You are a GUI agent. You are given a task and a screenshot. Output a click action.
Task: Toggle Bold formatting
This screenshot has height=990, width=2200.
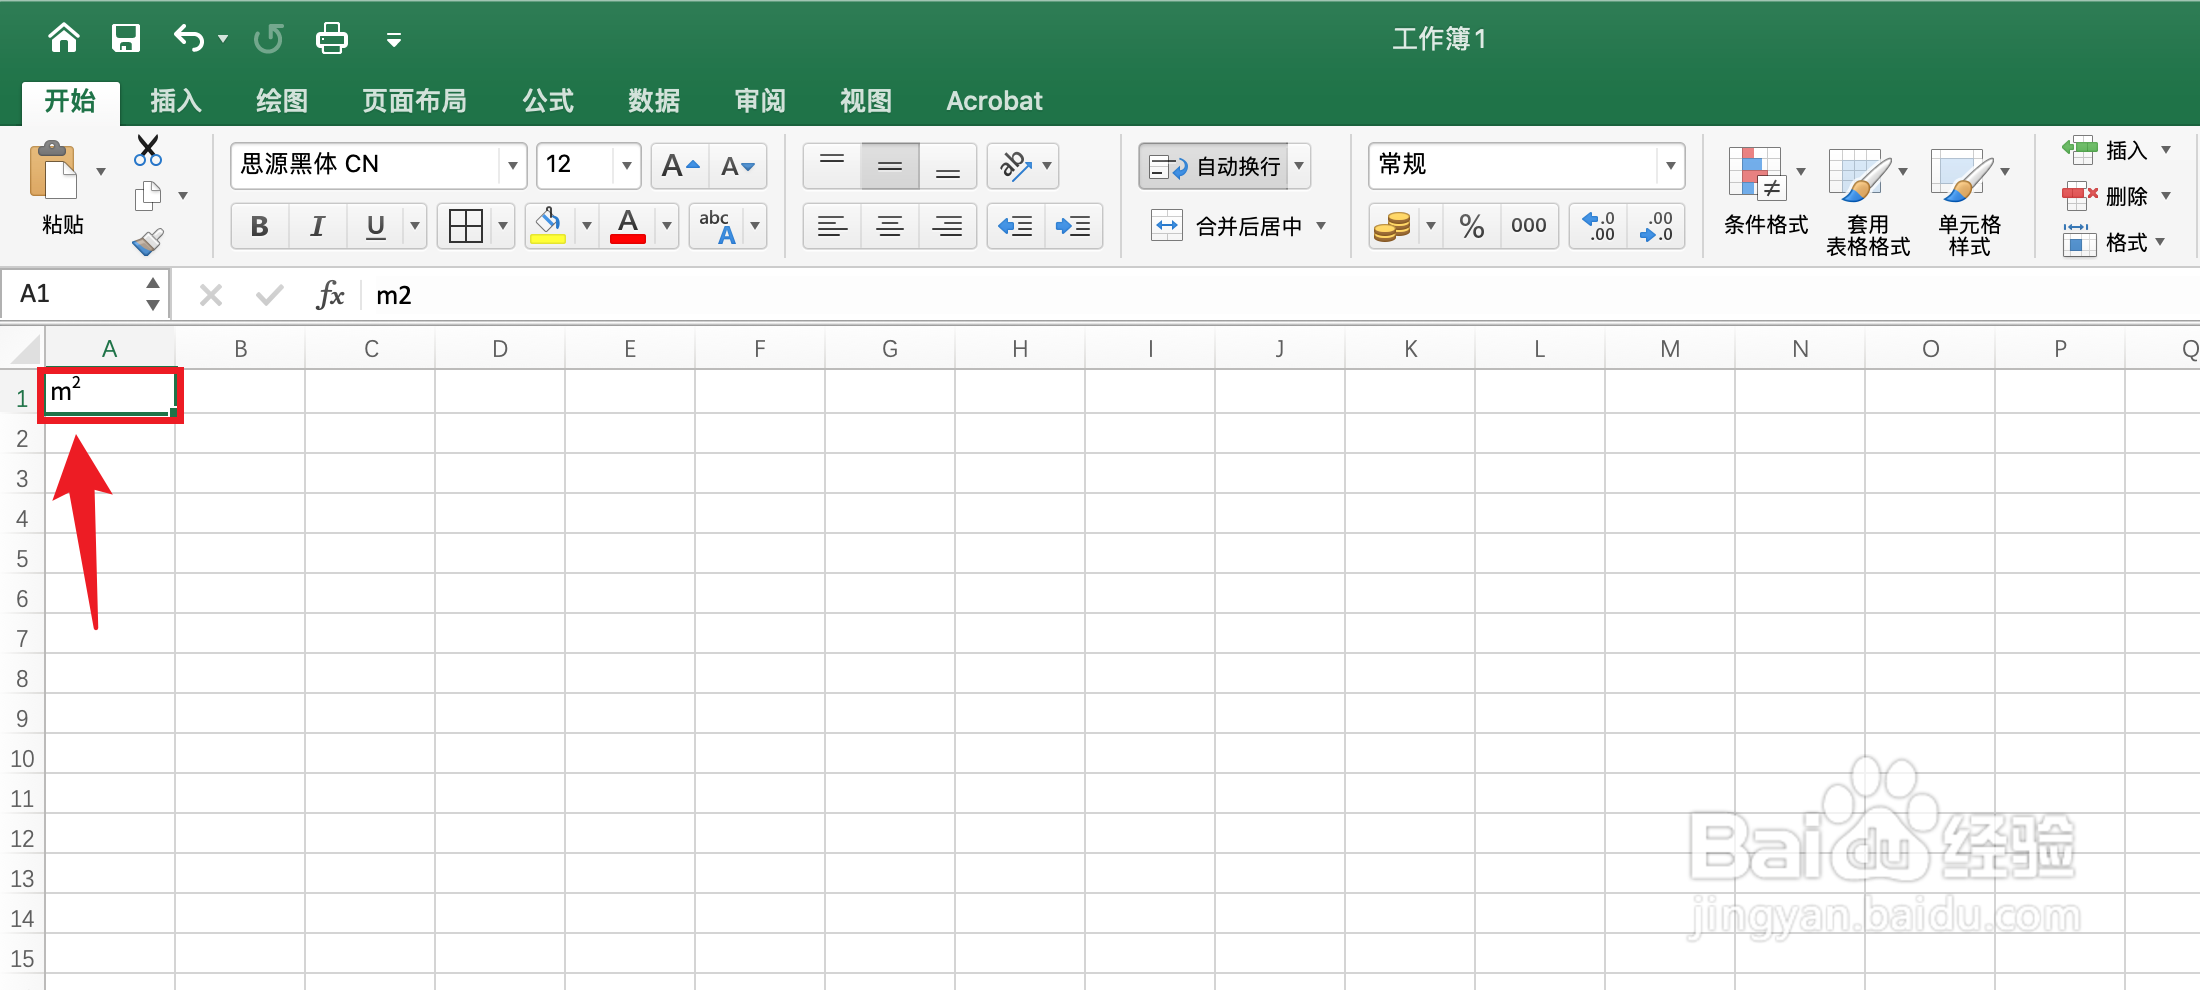click(260, 226)
